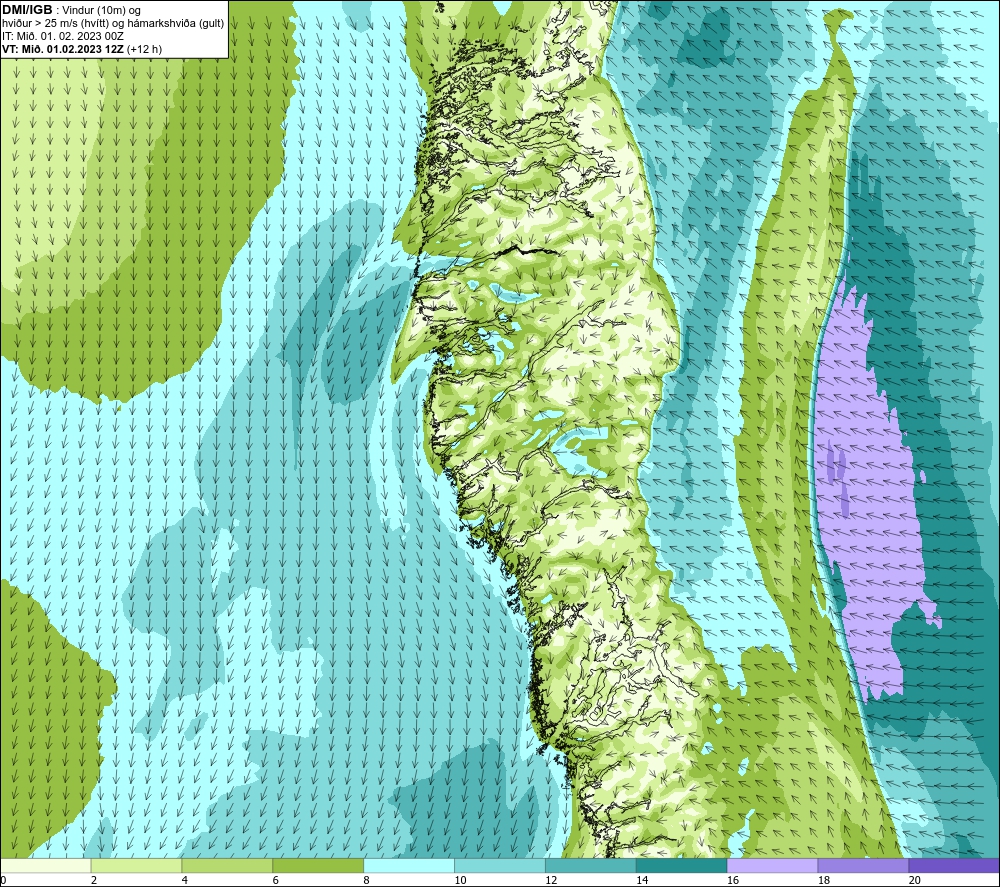Viewport: 1000px width, 887px height.
Task: Click the legend tick label '16'
Action: coord(733,880)
